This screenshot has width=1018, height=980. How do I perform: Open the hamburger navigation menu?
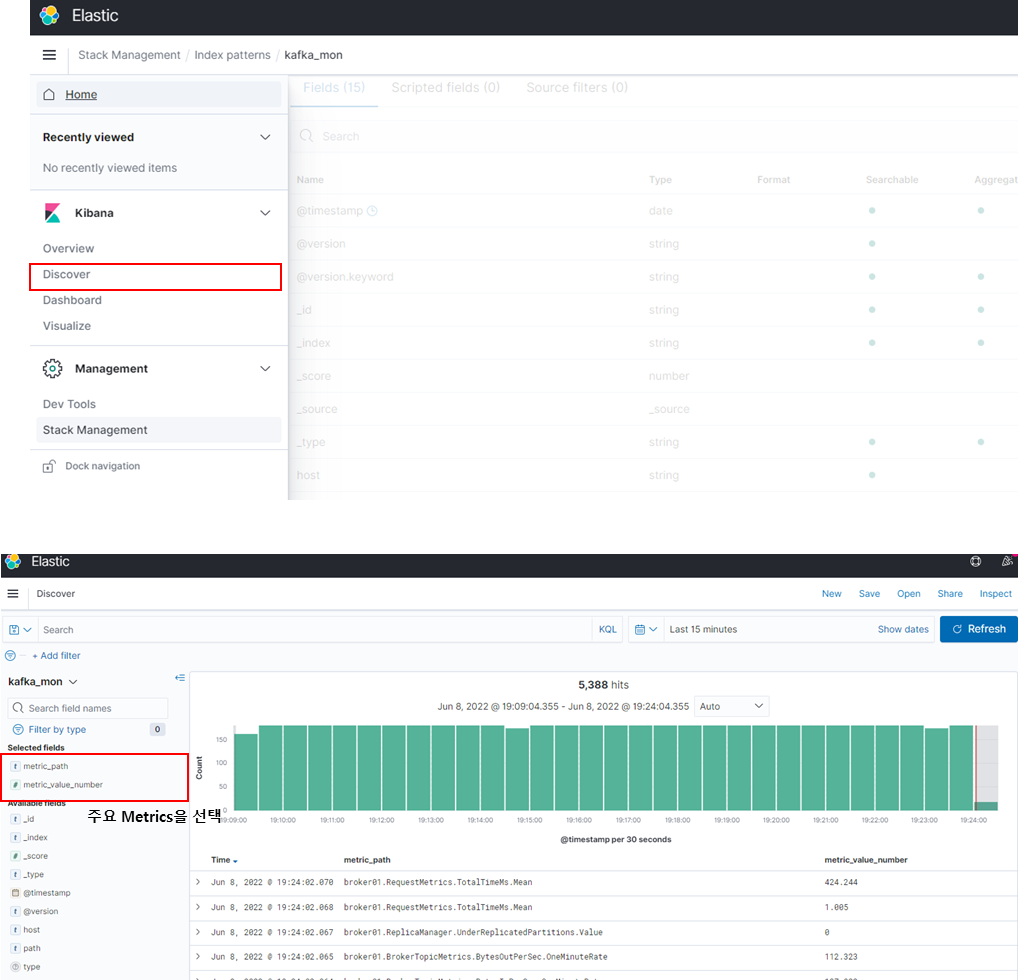point(49,55)
